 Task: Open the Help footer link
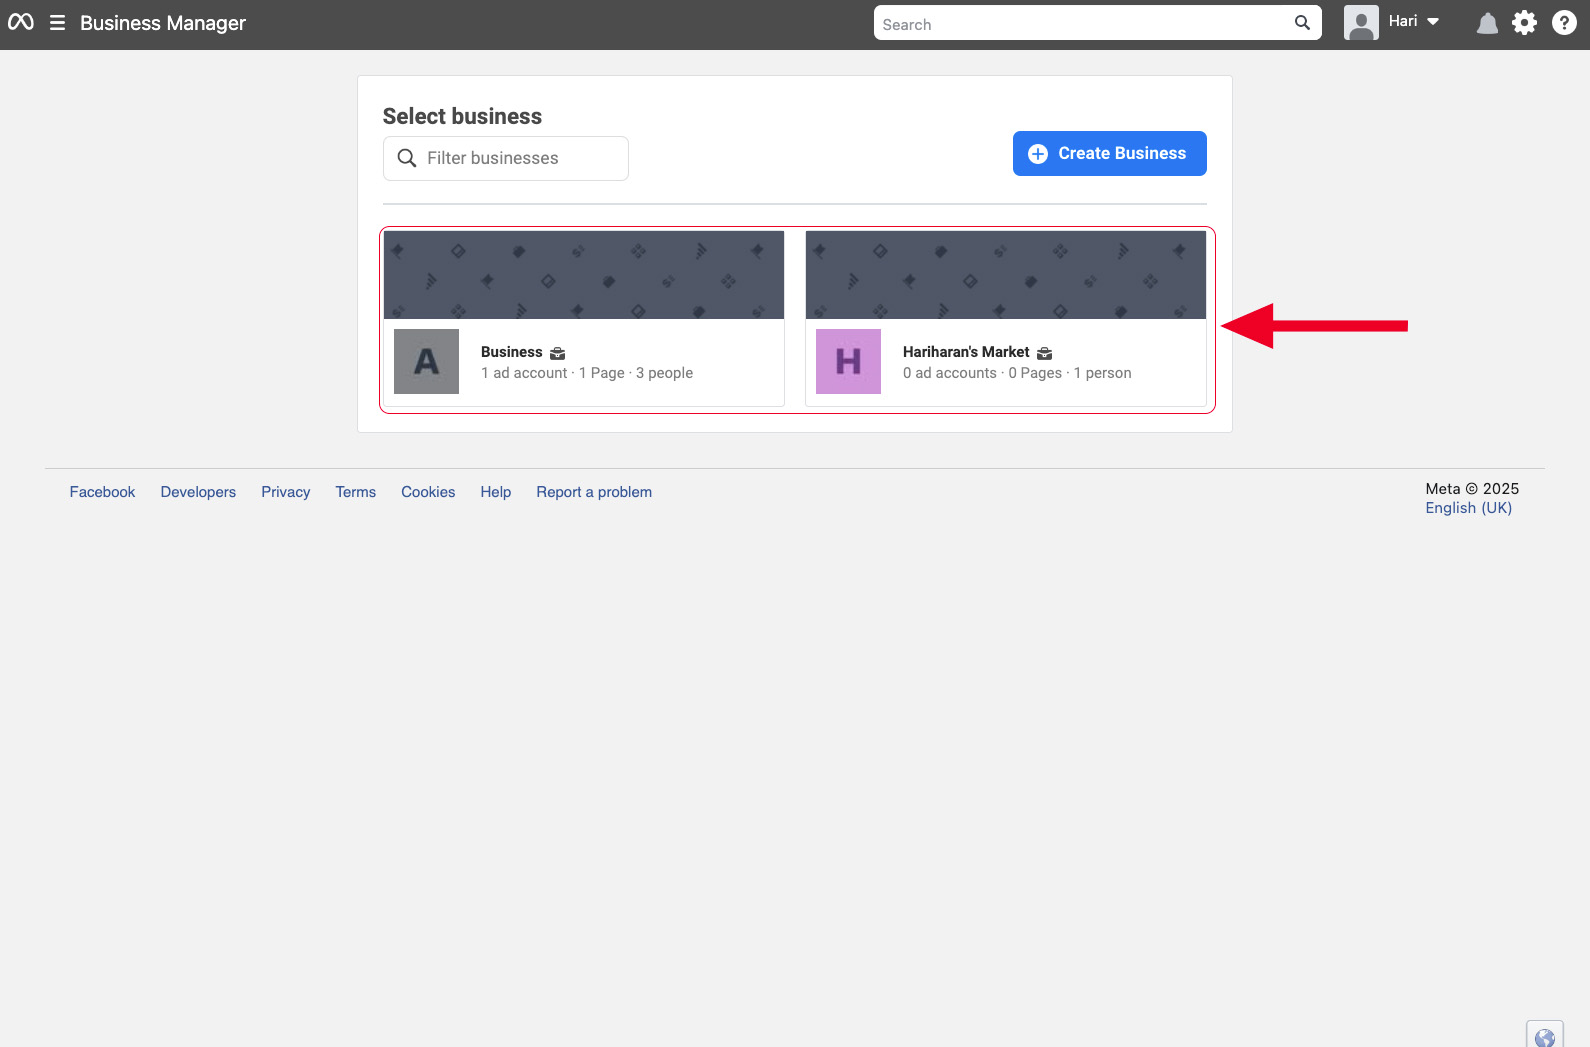pyautogui.click(x=496, y=492)
